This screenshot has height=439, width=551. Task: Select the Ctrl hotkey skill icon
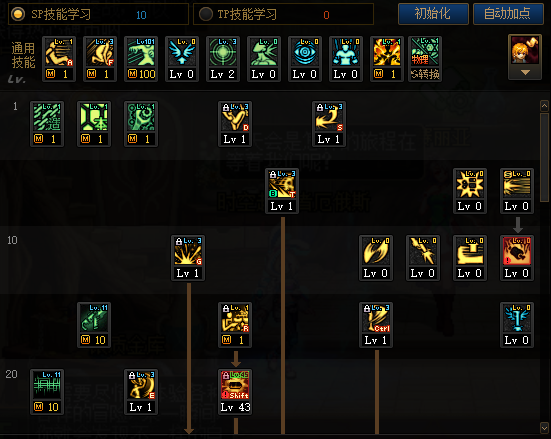point(376,325)
